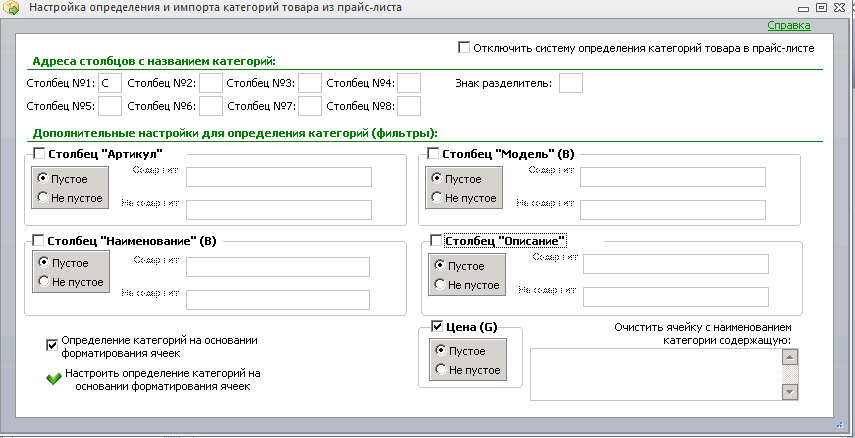Open the Справка help link
This screenshot has width=855, height=438.
pyautogui.click(x=788, y=26)
